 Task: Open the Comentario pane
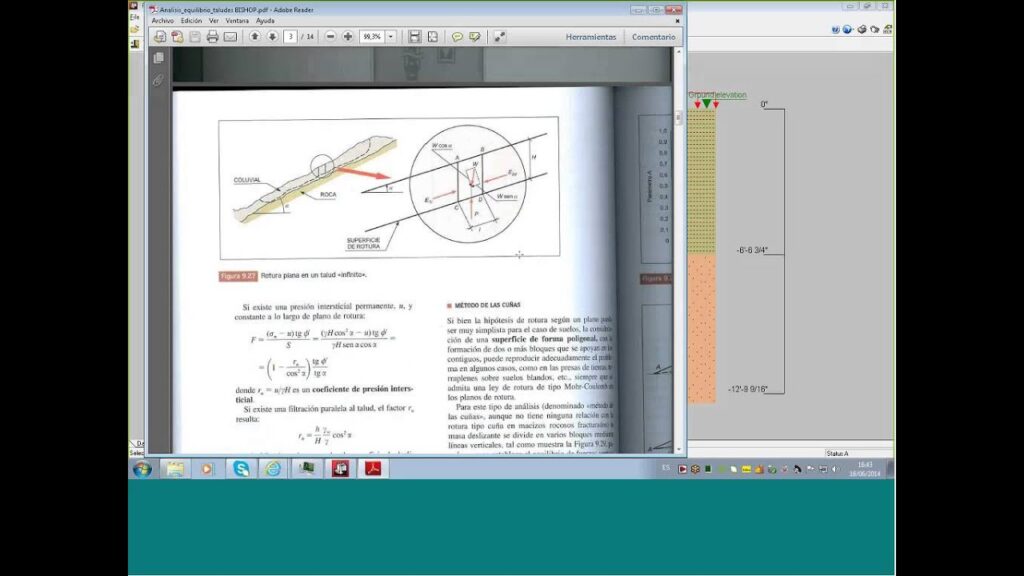[x=653, y=37]
